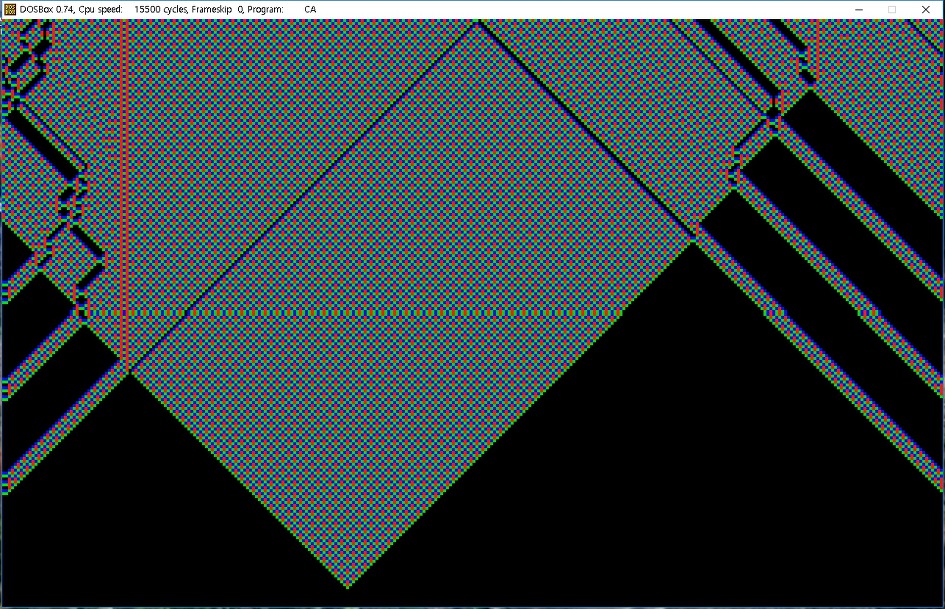This screenshot has width=945, height=609.
Task: Click the DOSBox icon in title bar
Action: [10, 10]
